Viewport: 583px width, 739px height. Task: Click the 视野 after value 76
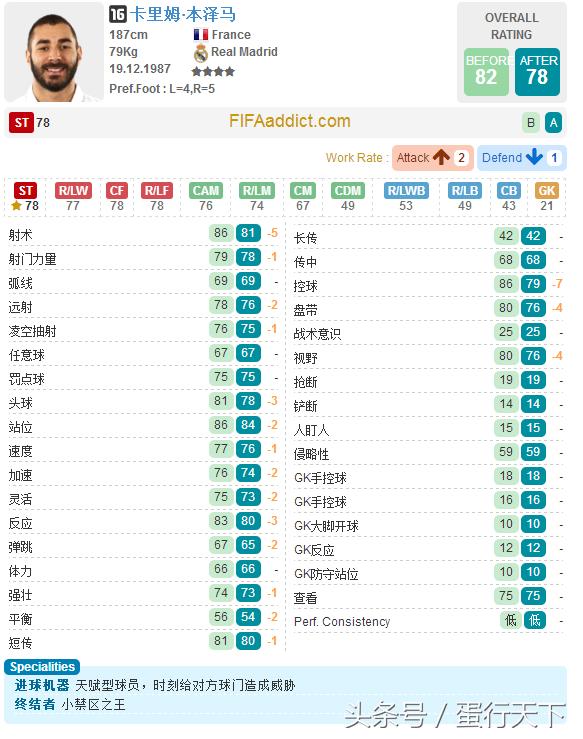[x=533, y=356]
